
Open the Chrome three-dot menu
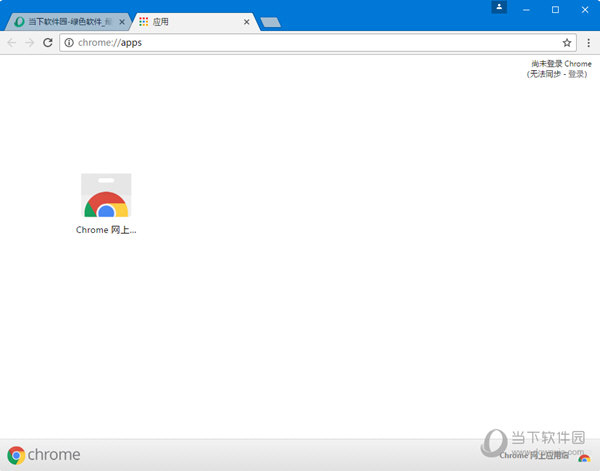click(x=588, y=43)
